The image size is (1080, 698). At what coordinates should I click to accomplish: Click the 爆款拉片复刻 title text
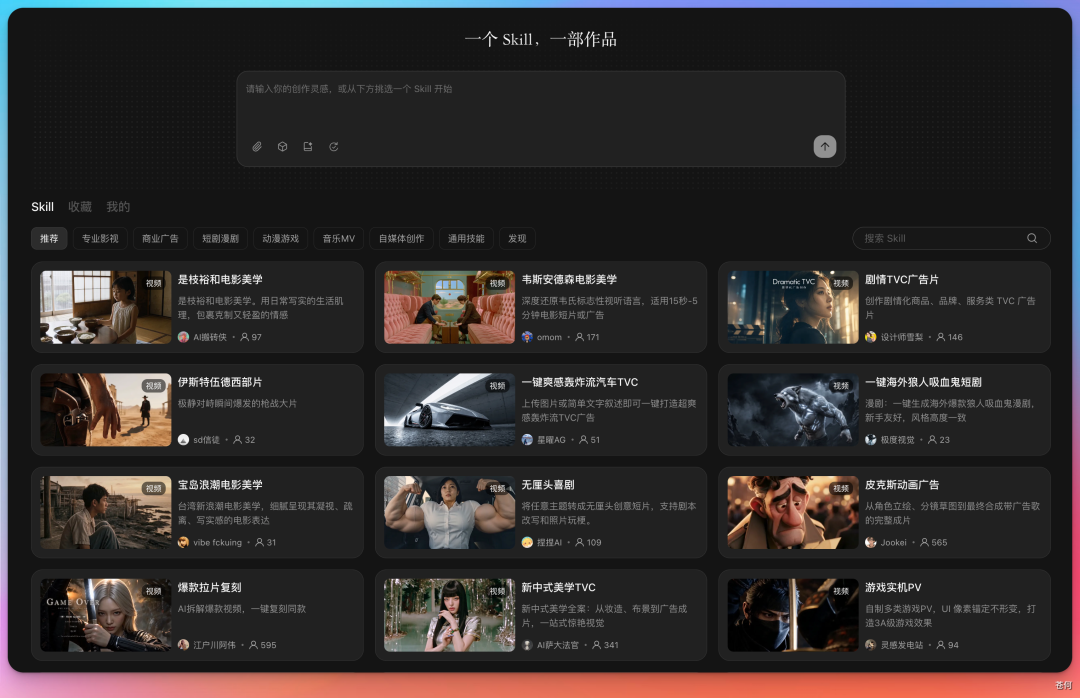point(209,588)
